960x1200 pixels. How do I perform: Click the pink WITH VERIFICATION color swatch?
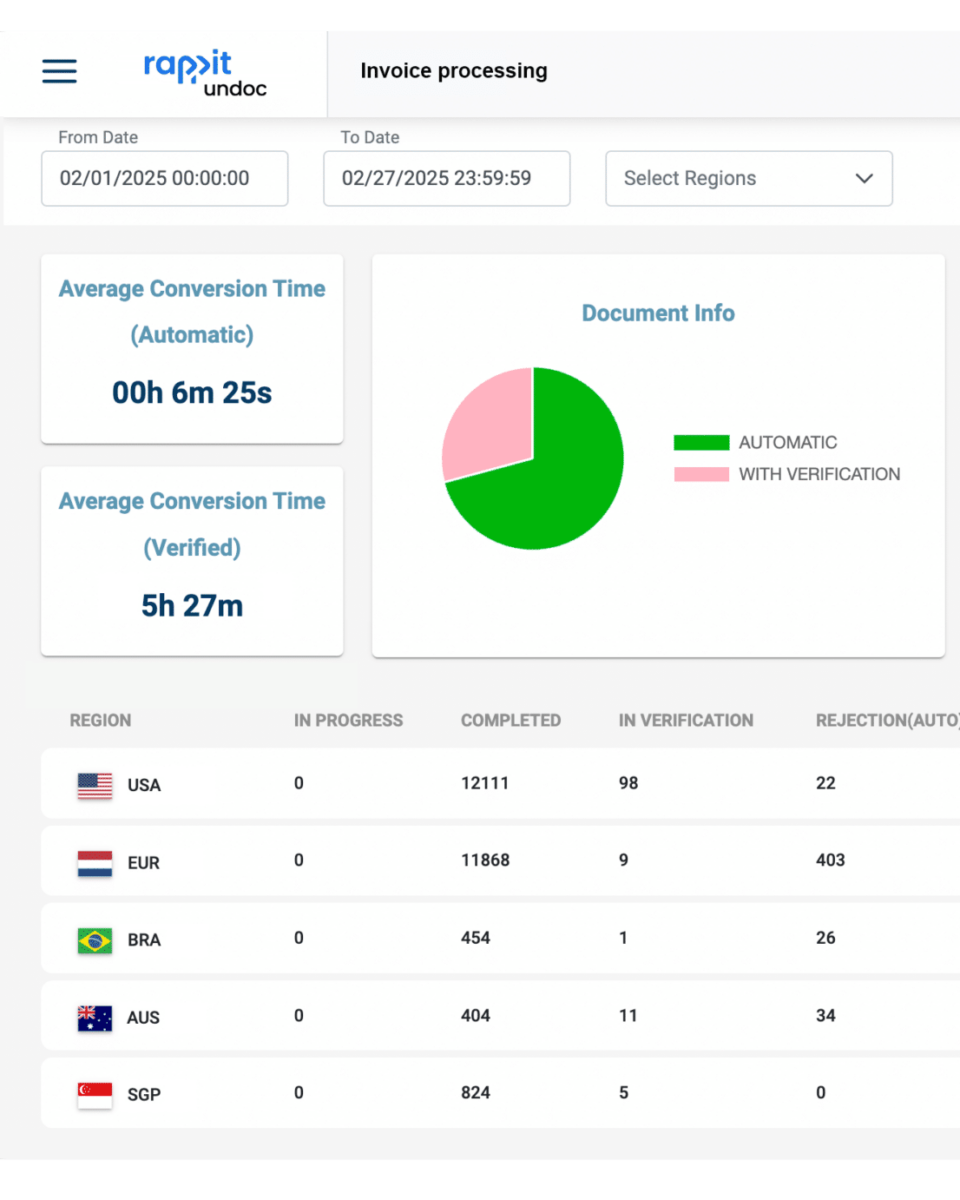(x=702, y=474)
